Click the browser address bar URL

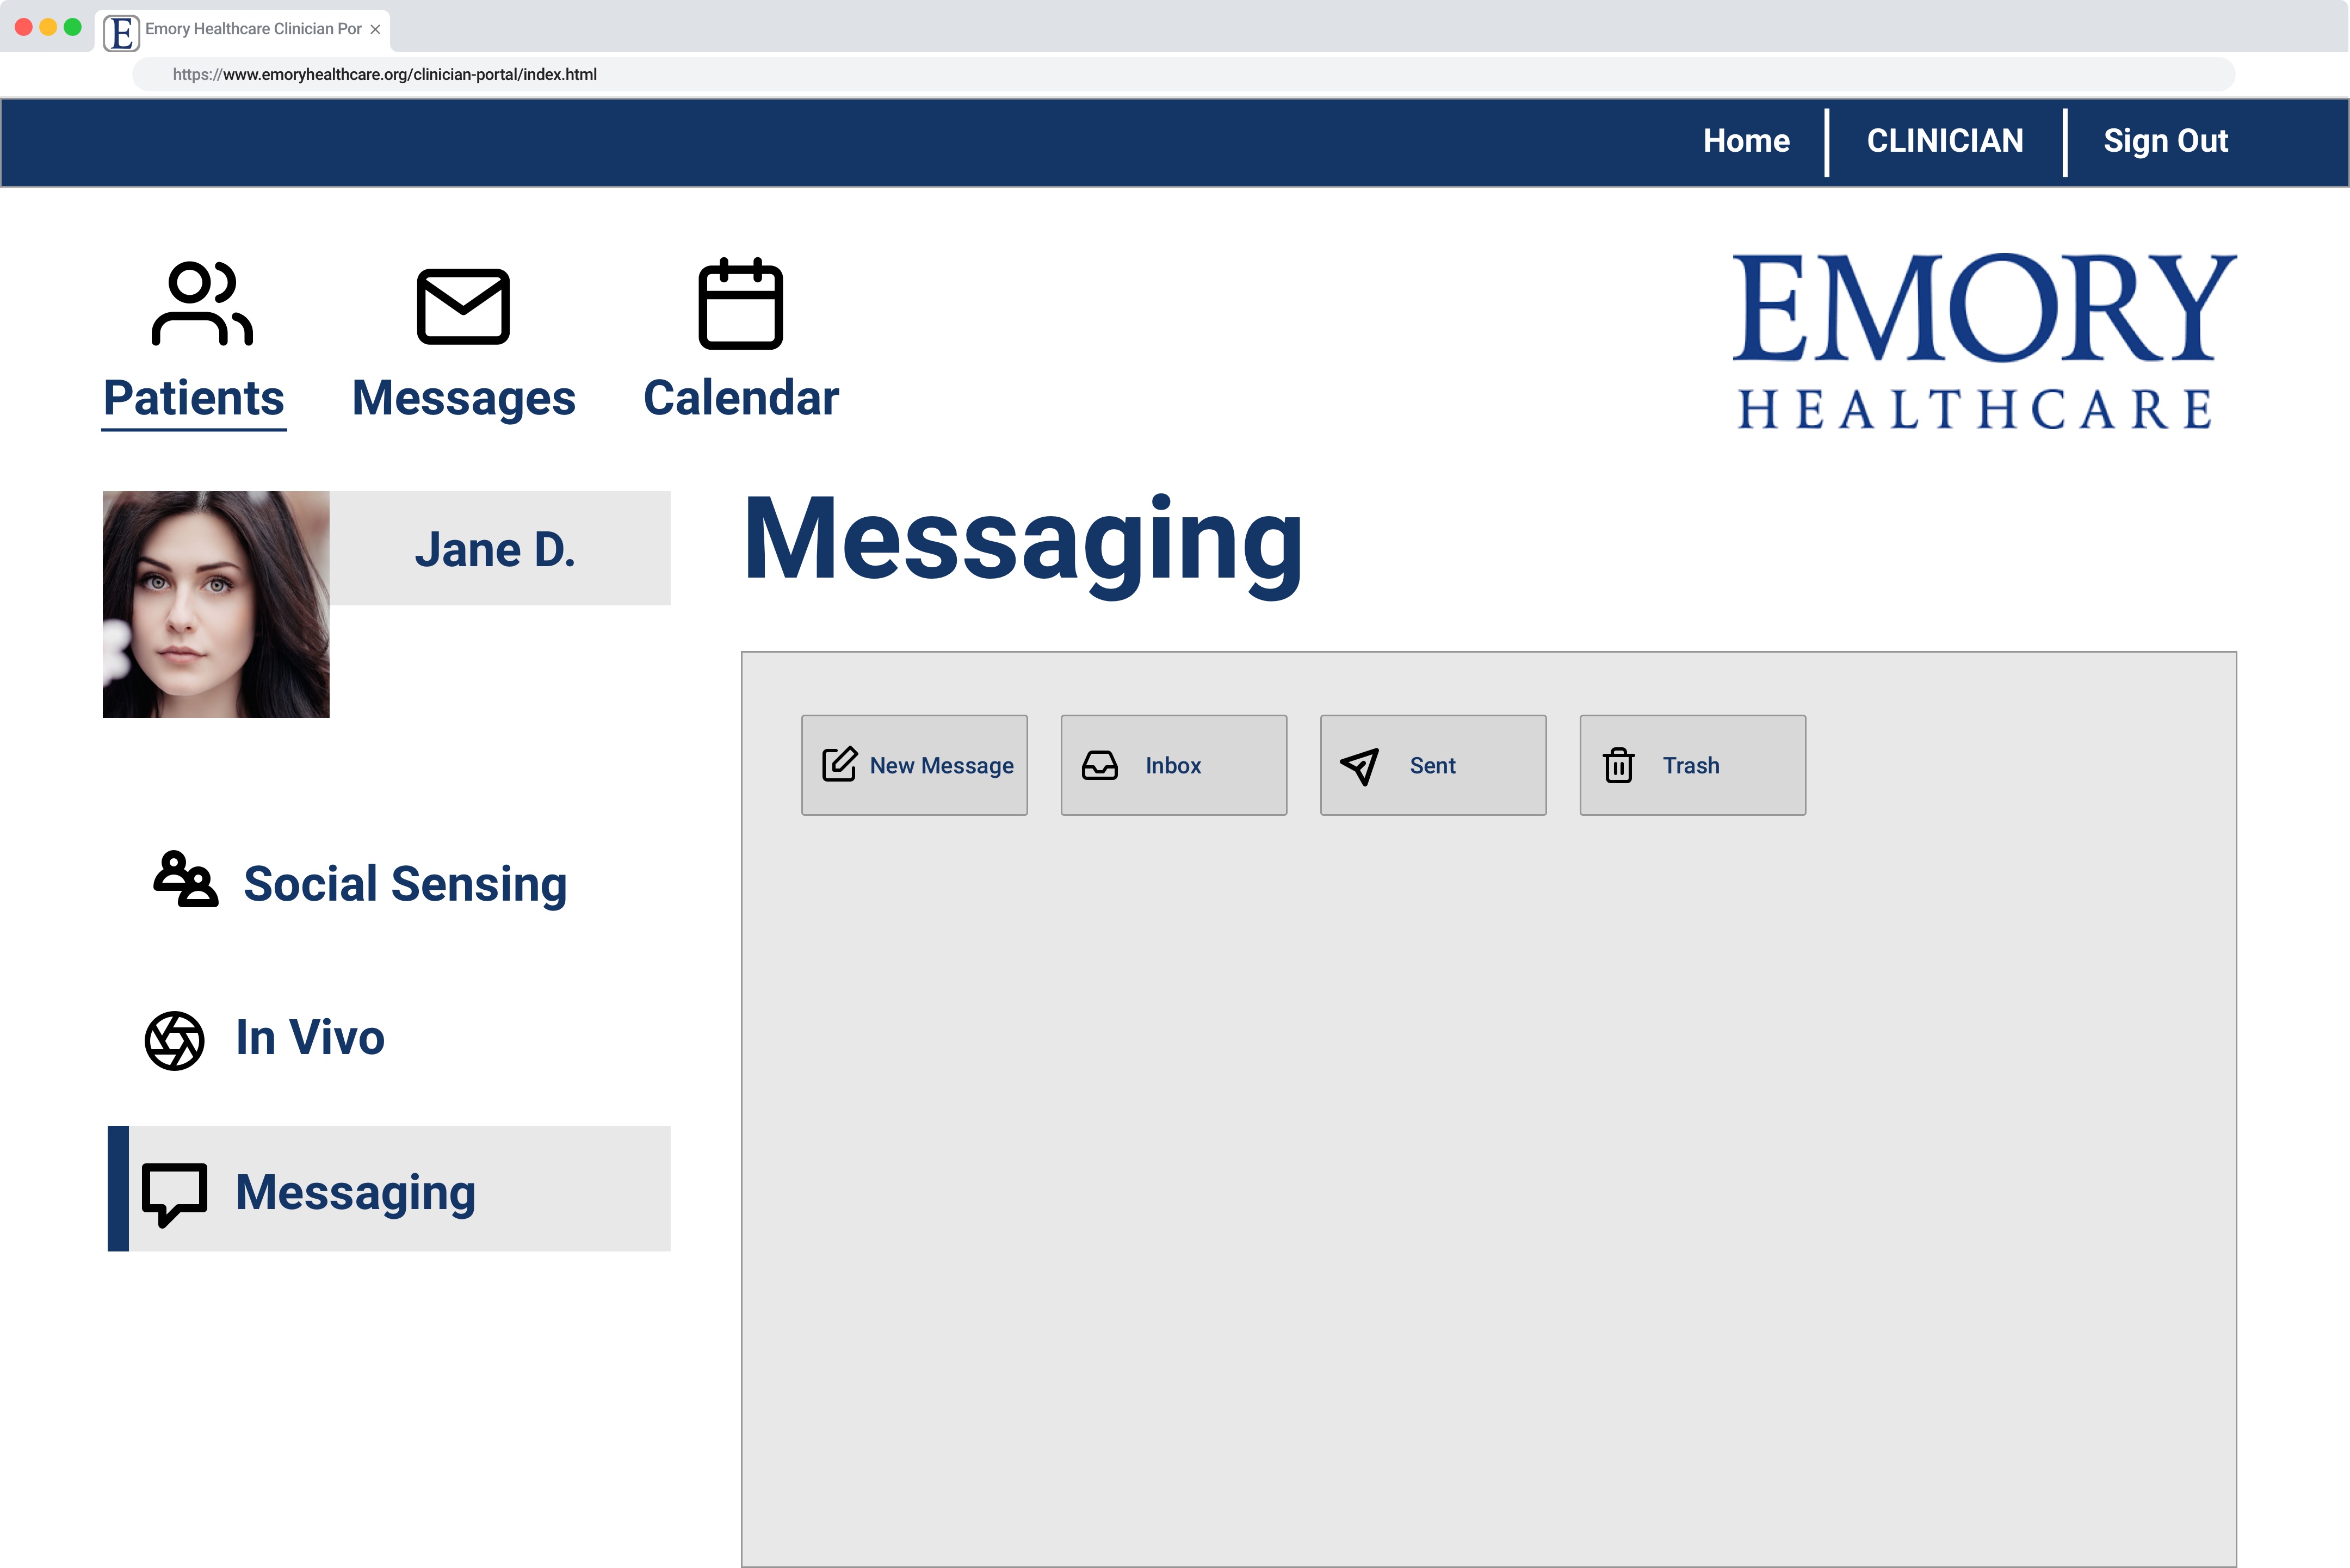coord(385,74)
